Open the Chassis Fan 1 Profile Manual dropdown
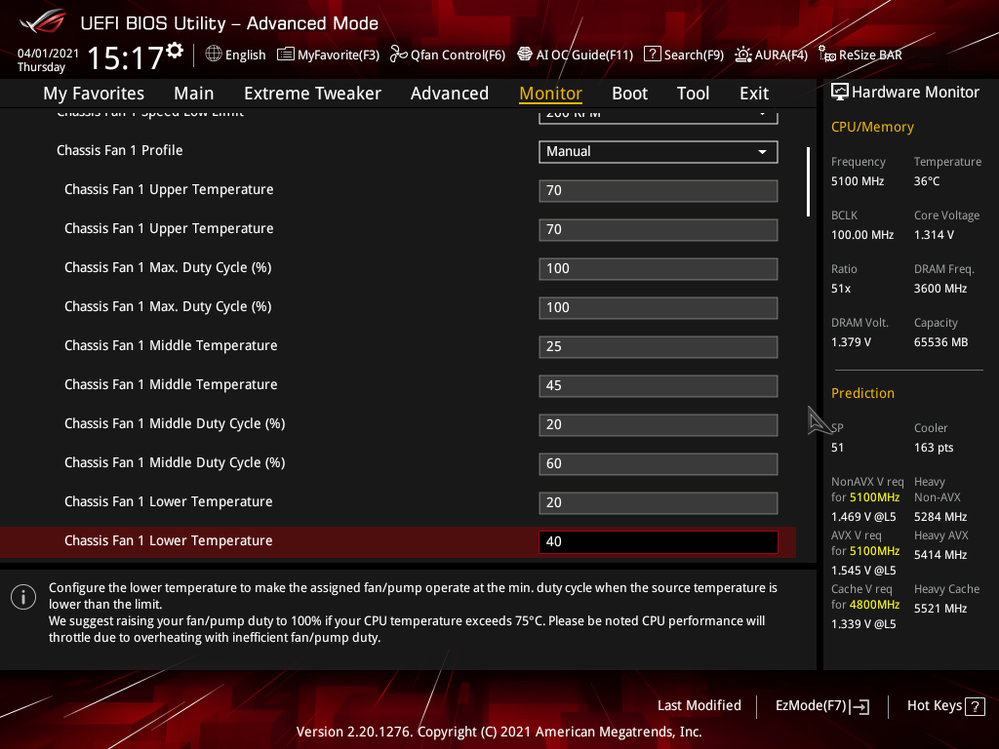 (x=658, y=152)
